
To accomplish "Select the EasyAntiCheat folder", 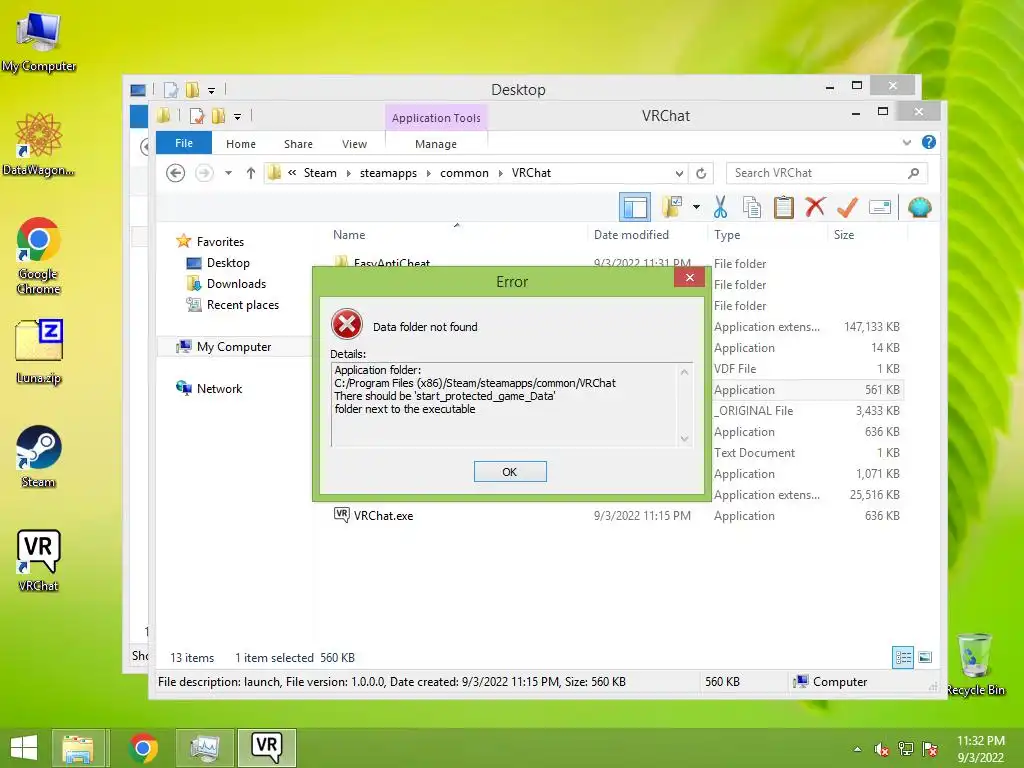I will click(x=391, y=262).
